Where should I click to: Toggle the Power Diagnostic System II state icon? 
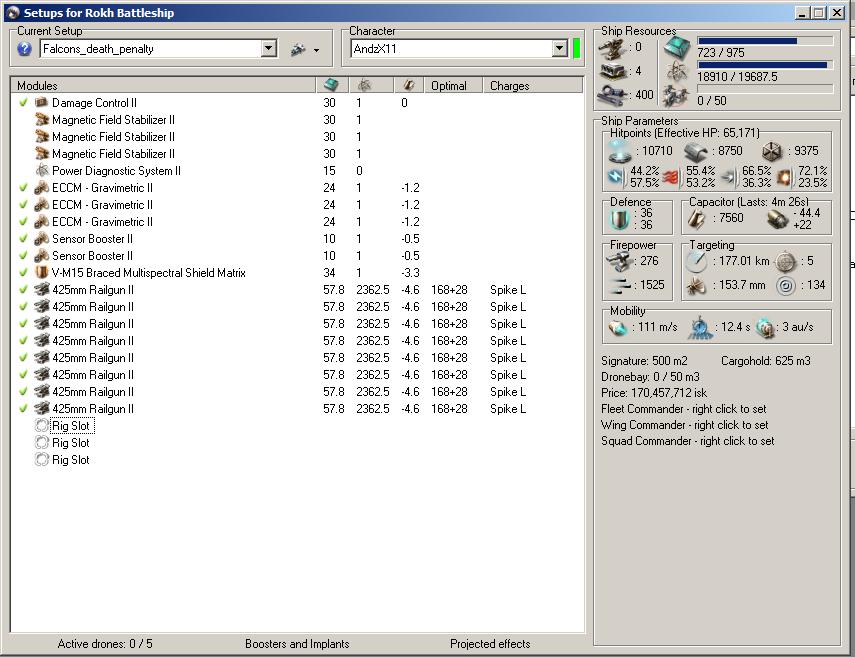tap(42, 171)
